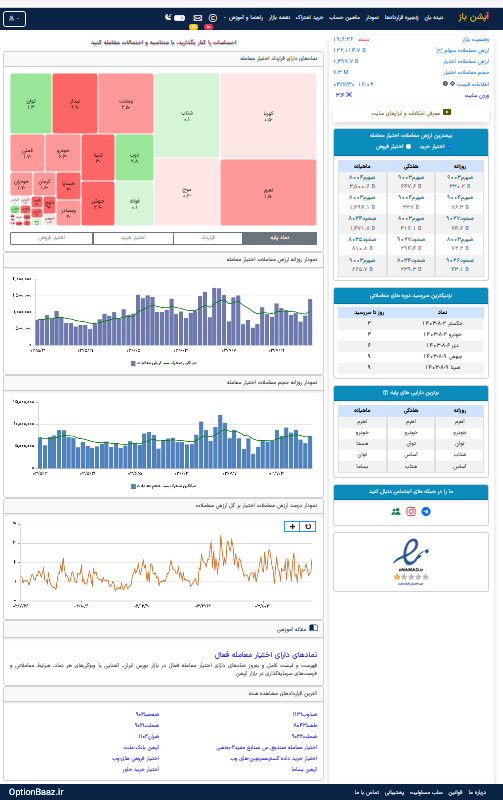Open article نمادهای دارای اختیار معامله فعال
This screenshot has height=800, width=503.
[x=266, y=655]
